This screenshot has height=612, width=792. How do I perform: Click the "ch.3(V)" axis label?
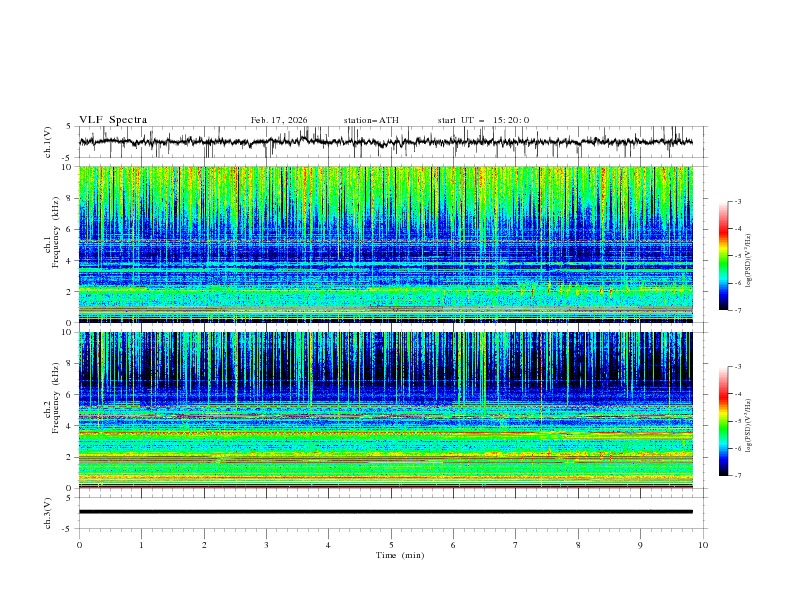tap(48, 513)
